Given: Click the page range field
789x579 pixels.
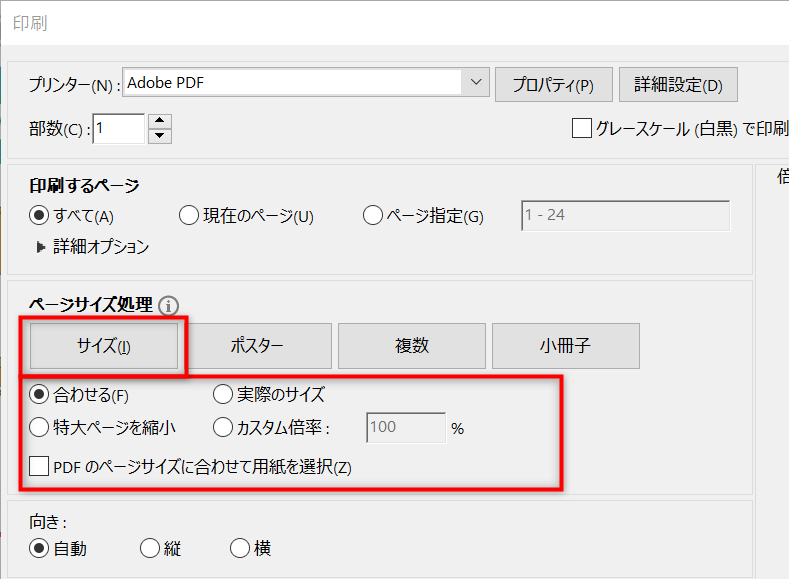Looking at the screenshot, I should pyautogui.click(x=625, y=215).
